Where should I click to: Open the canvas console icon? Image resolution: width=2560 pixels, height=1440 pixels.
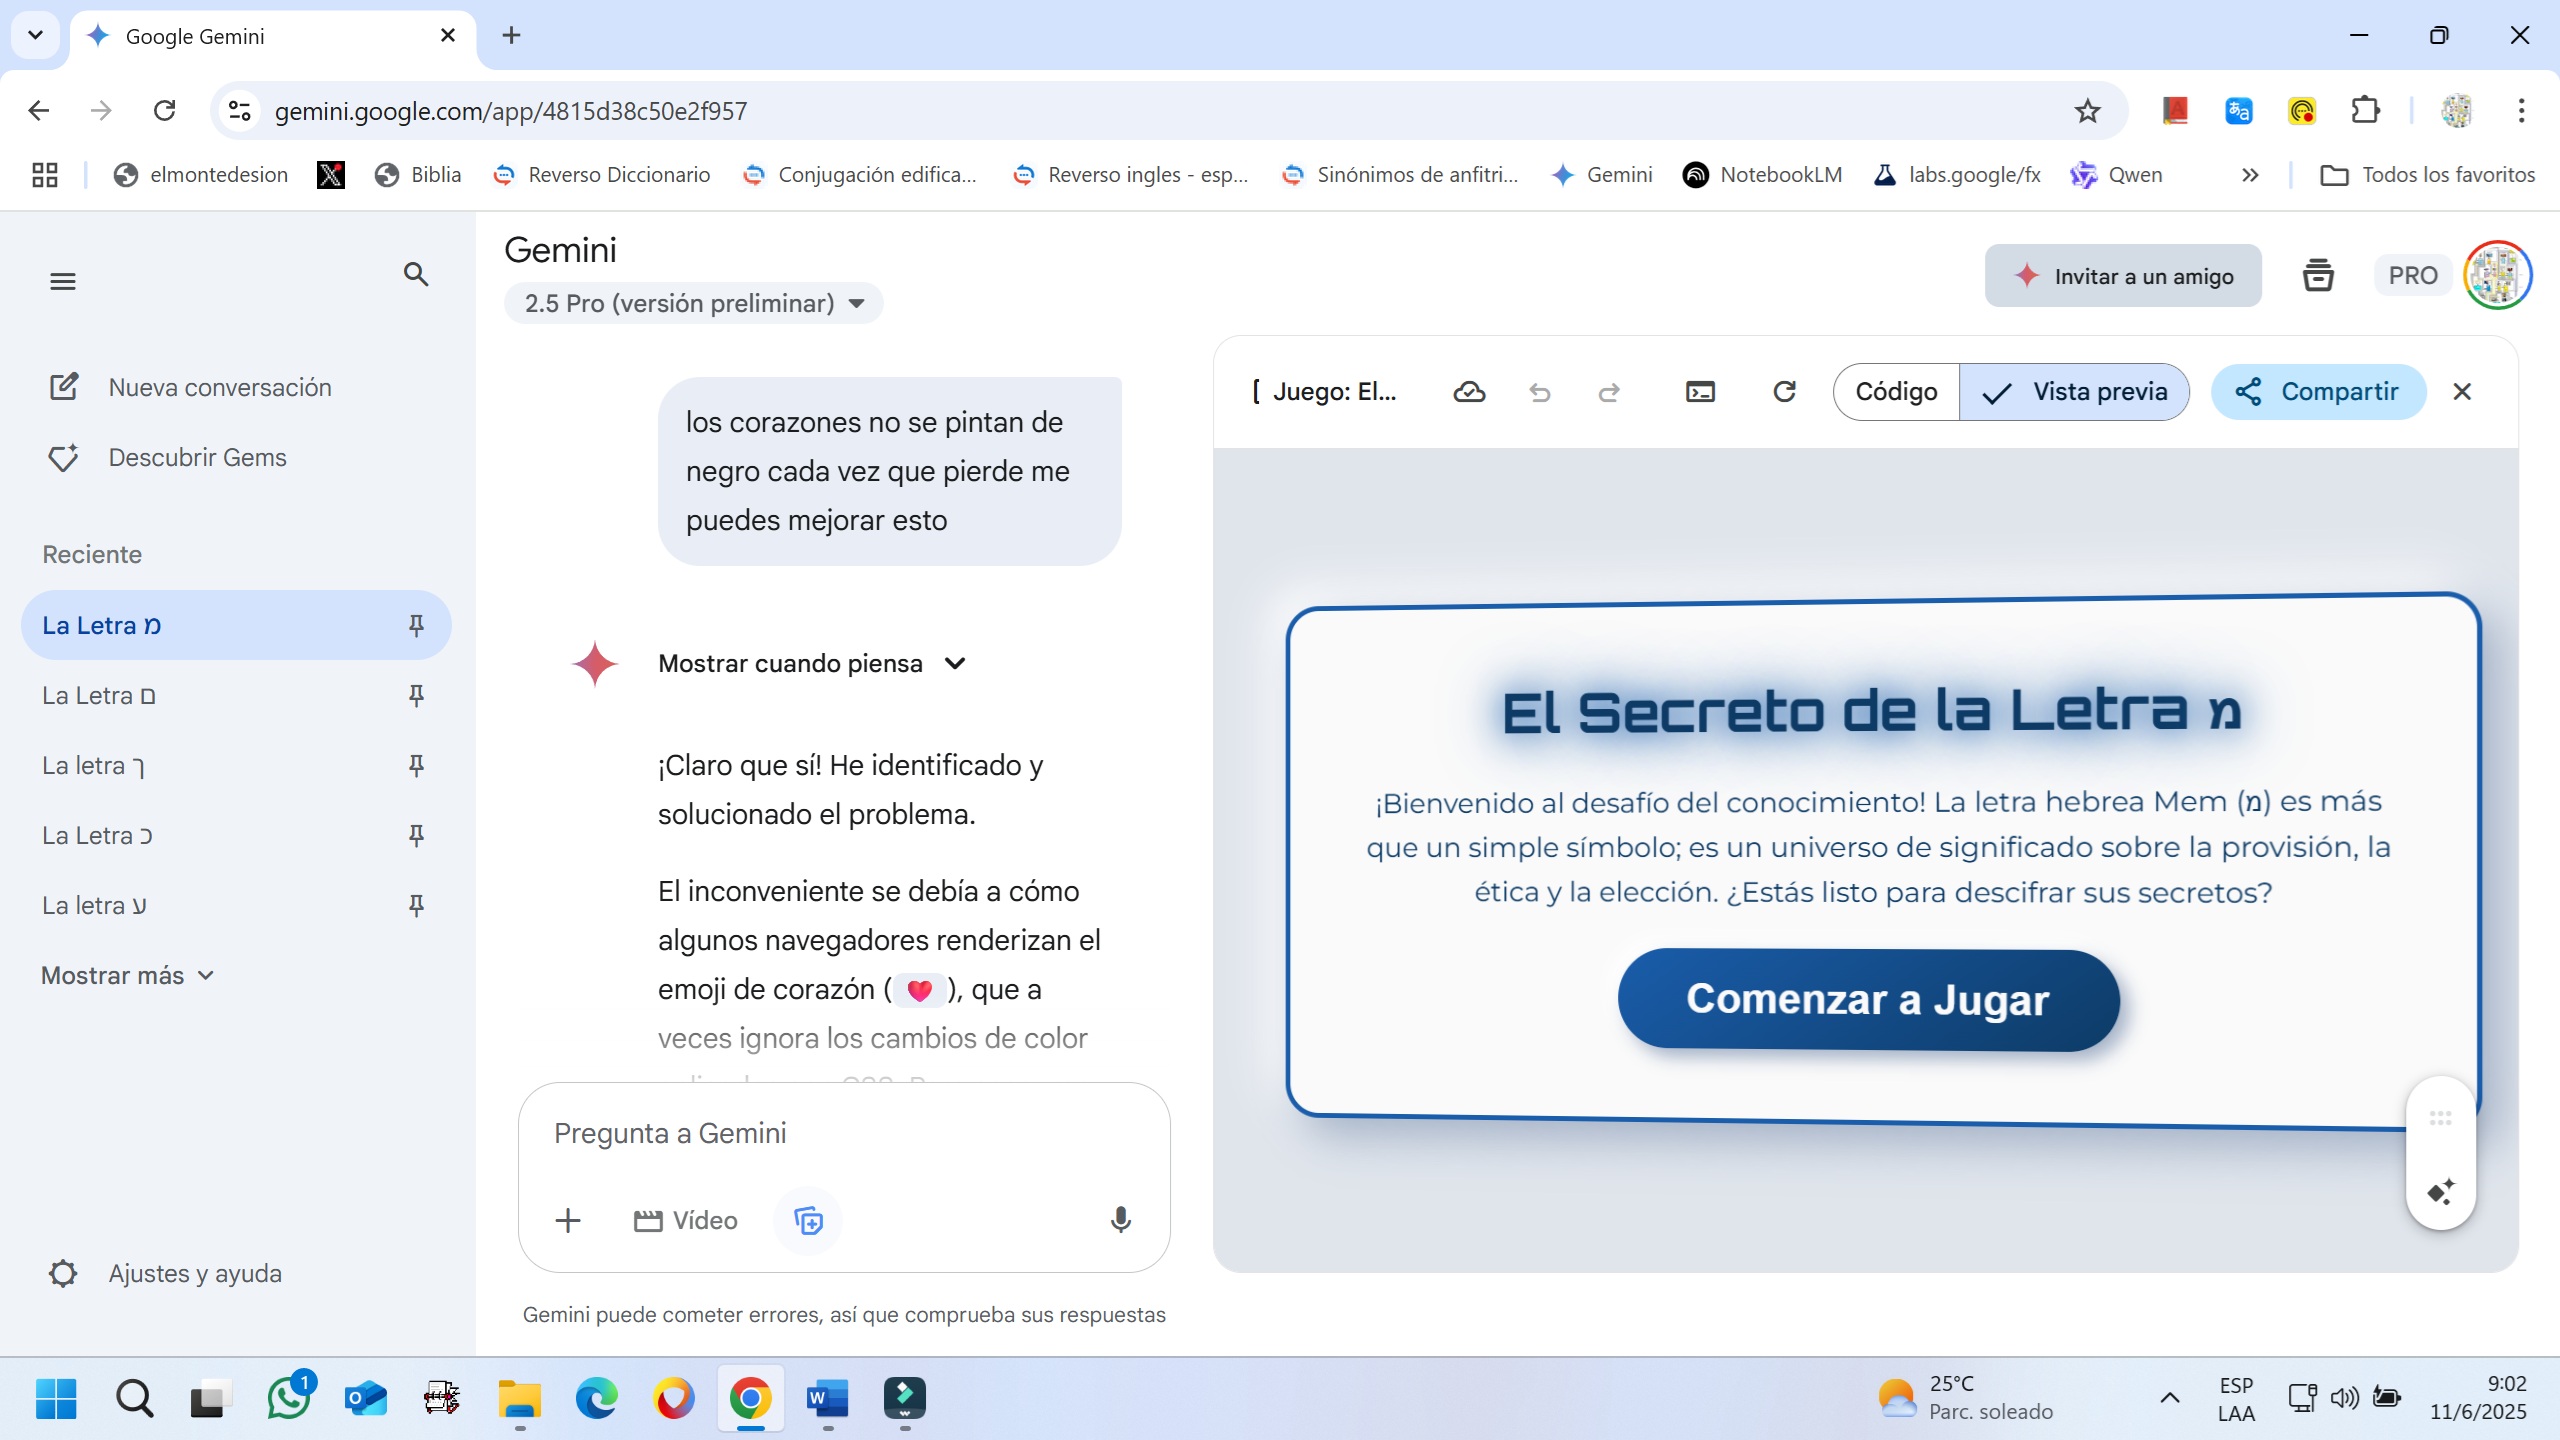tap(1700, 392)
